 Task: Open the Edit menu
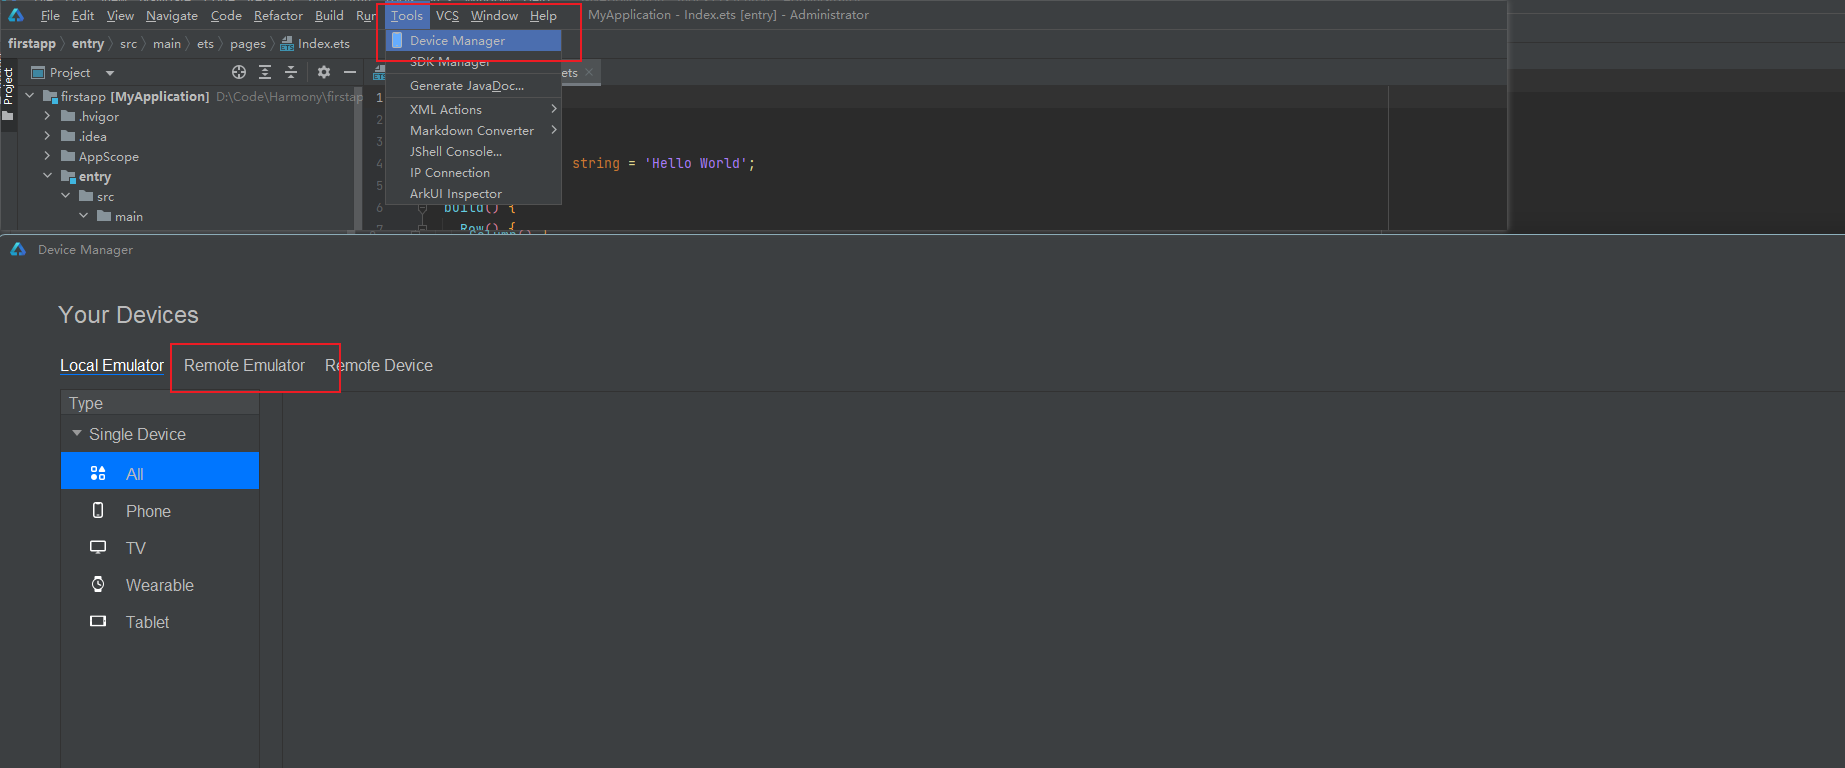83,16
